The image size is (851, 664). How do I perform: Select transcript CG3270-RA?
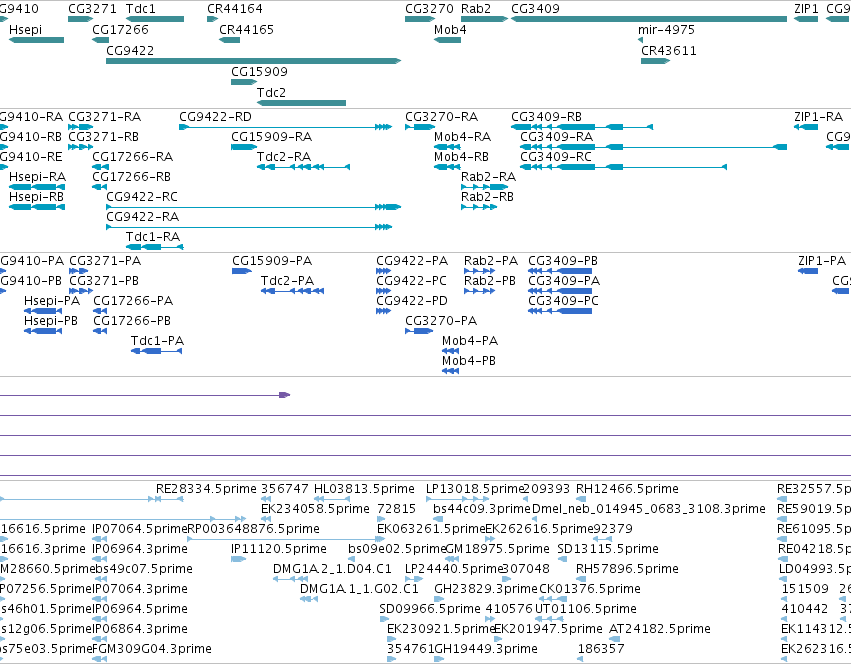tap(420, 127)
